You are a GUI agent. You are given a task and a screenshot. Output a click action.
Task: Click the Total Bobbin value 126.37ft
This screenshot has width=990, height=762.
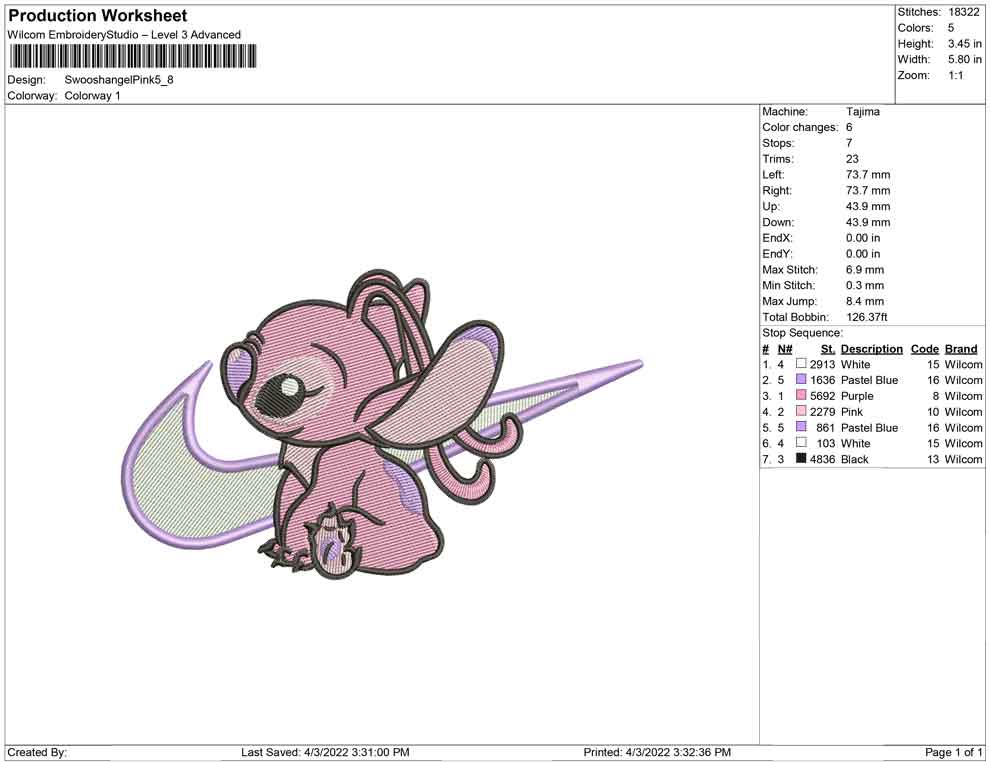point(866,317)
